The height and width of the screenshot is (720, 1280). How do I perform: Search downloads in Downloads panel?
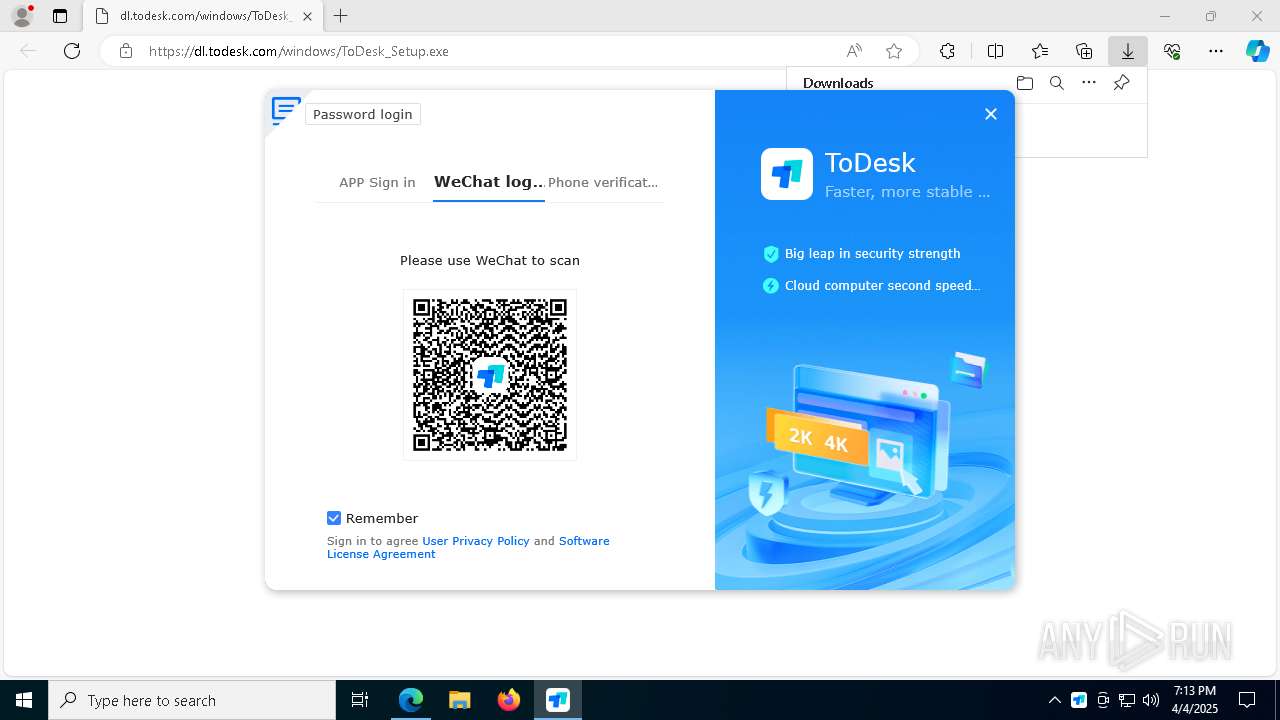pyautogui.click(x=1056, y=83)
